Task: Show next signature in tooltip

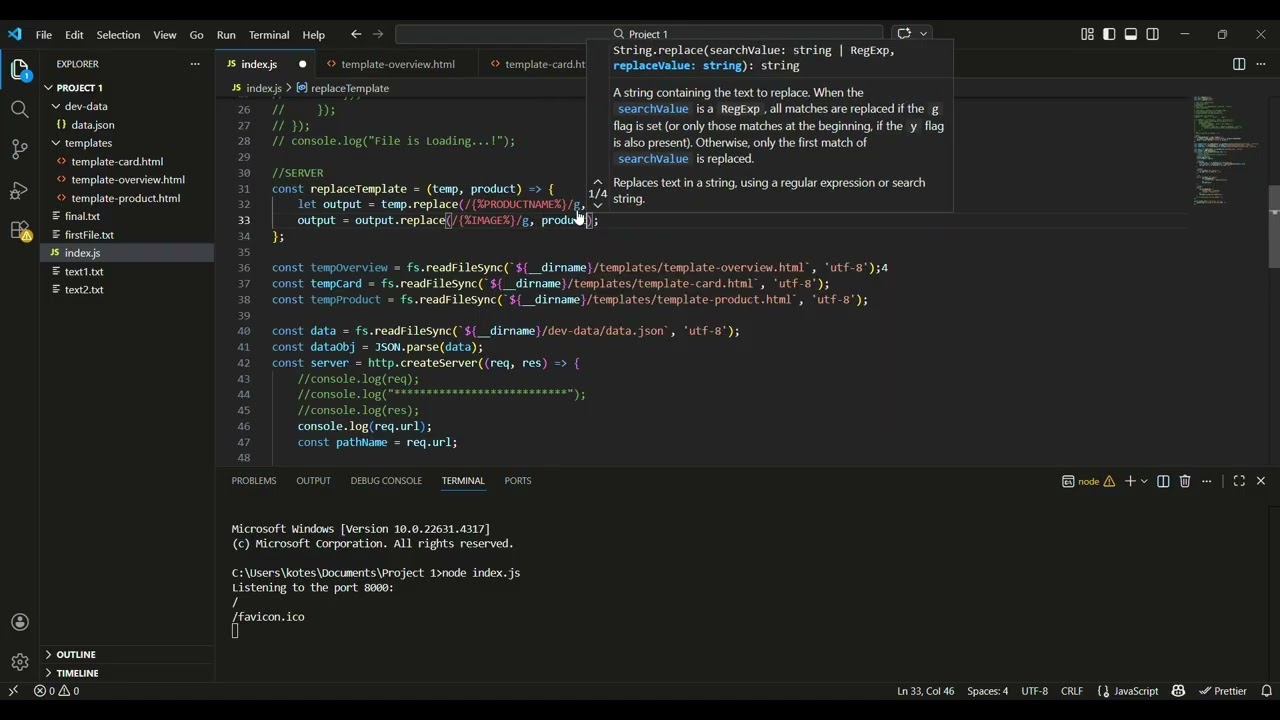Action: (598, 205)
